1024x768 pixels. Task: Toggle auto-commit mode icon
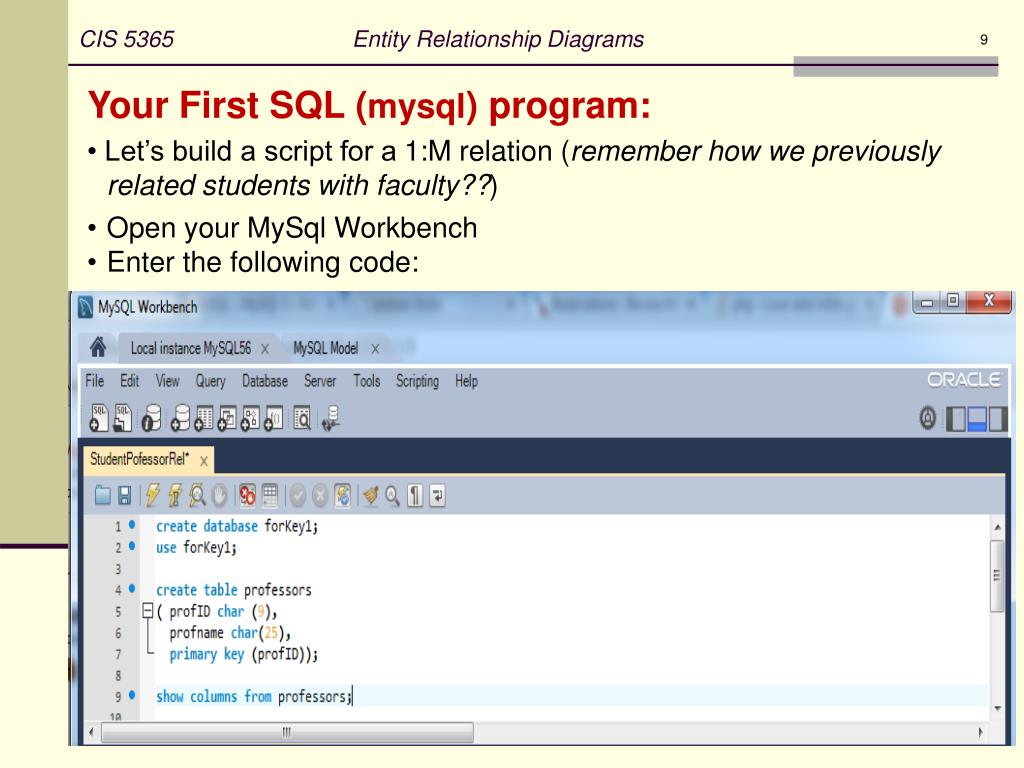coord(343,496)
